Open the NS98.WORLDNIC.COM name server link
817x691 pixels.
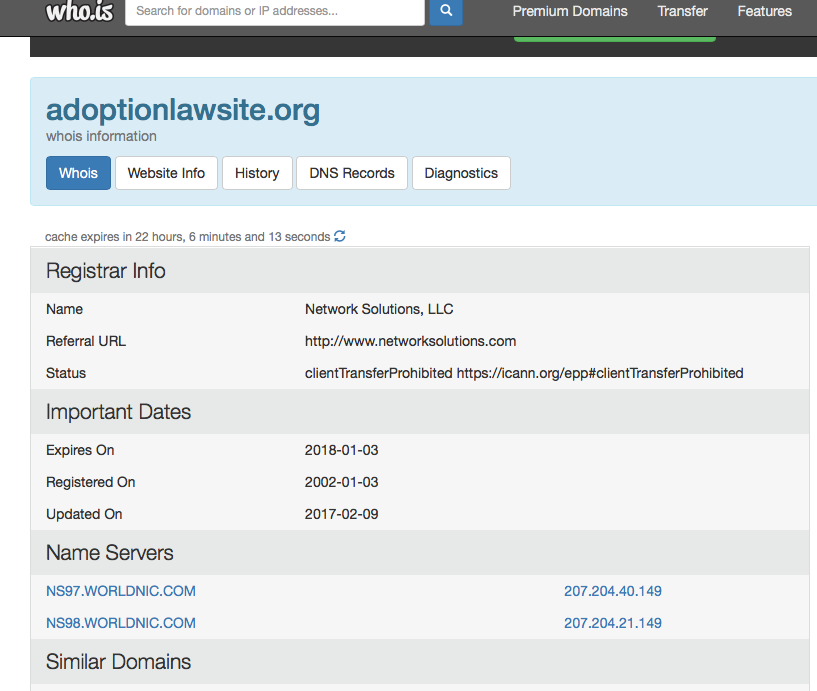121,623
